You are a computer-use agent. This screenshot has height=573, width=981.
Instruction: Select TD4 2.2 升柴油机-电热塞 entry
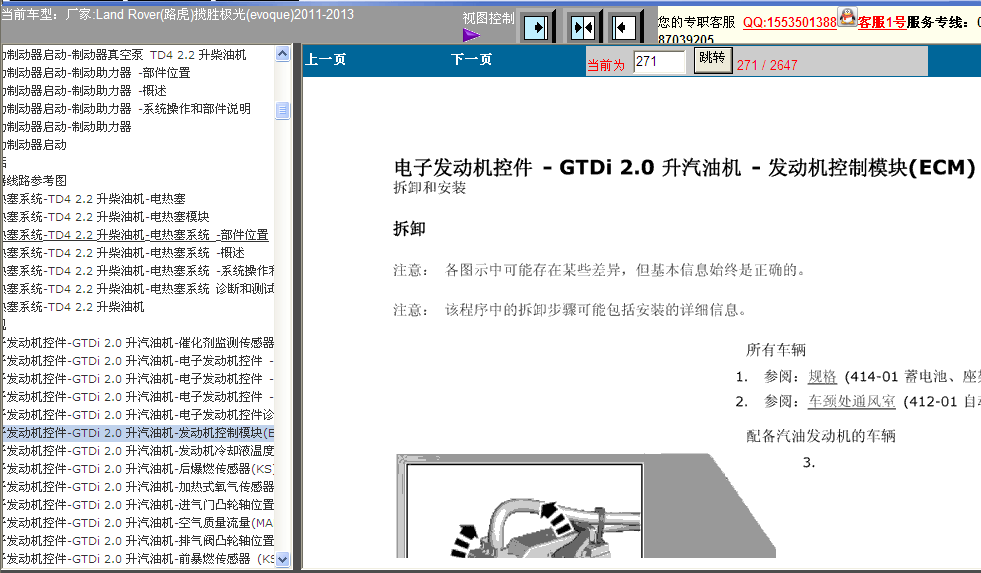93,199
